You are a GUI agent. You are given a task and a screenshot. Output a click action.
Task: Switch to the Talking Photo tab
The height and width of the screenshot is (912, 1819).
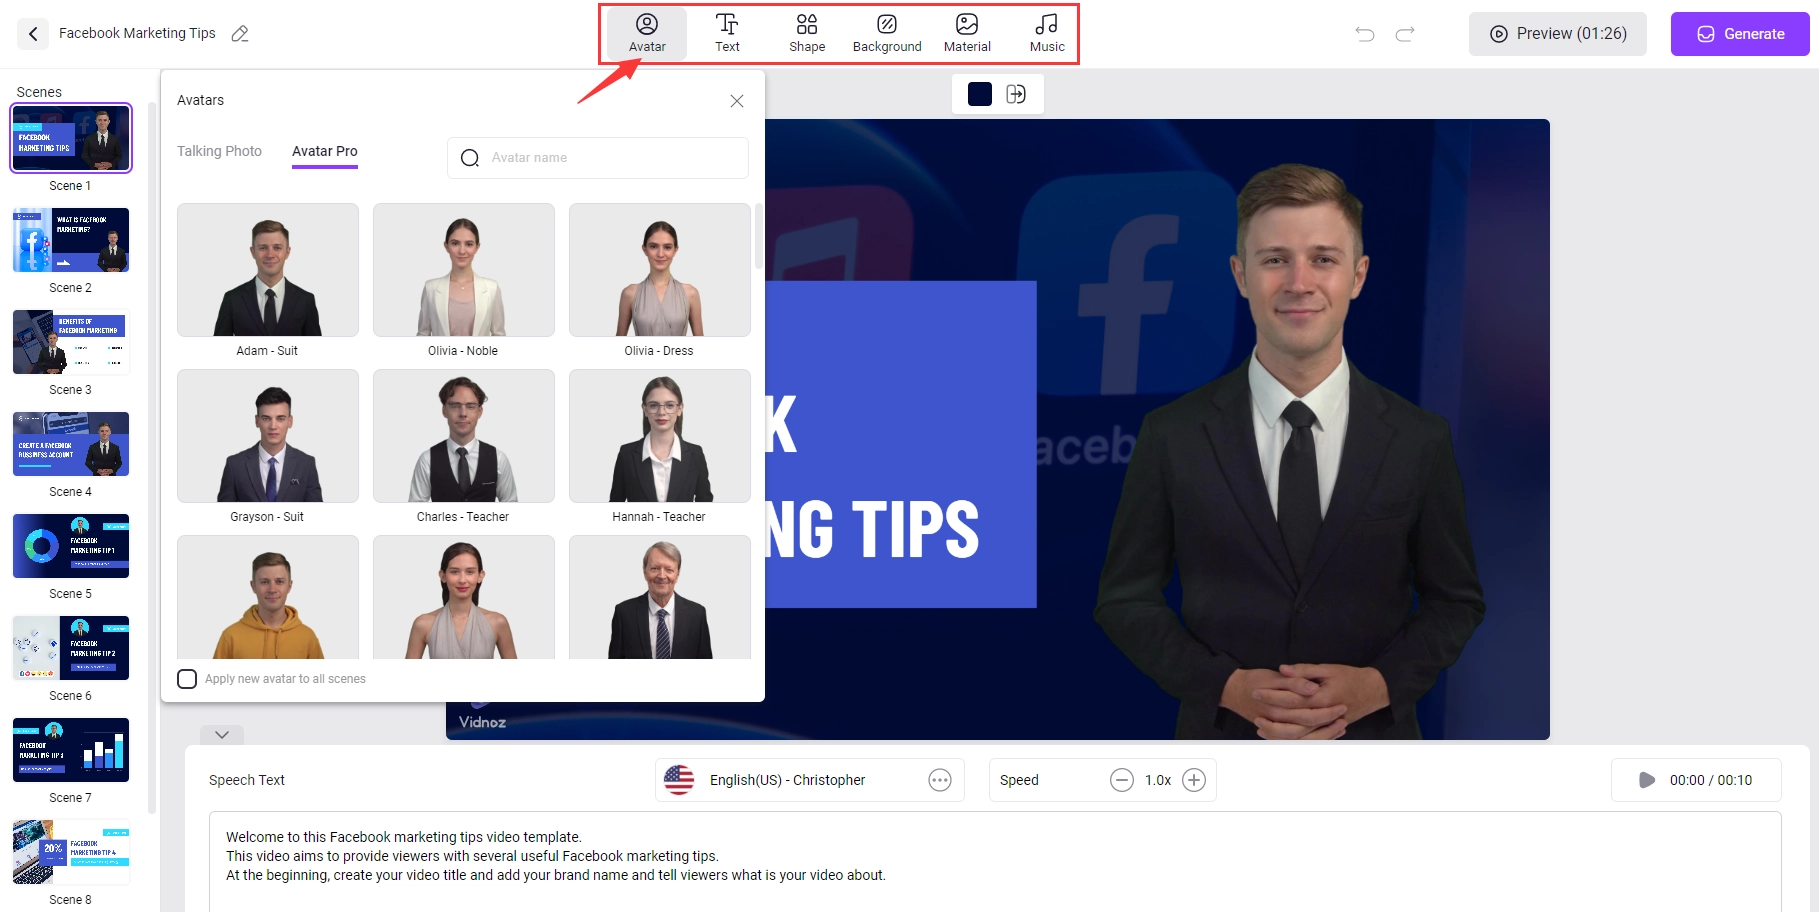click(x=219, y=151)
